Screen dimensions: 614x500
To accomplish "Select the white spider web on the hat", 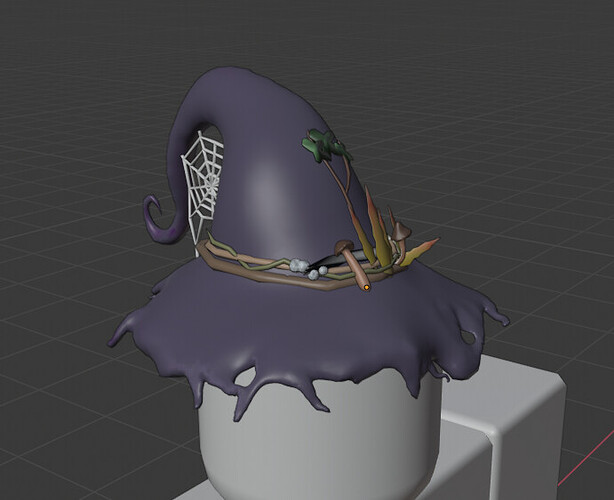I will click(x=202, y=187).
